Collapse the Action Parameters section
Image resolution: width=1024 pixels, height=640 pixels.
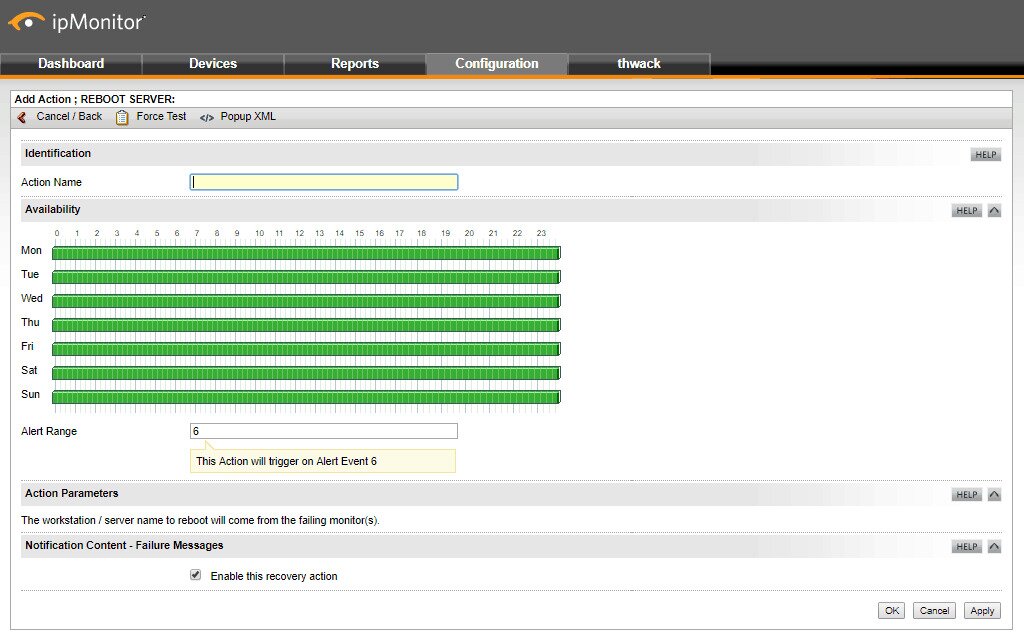993,493
